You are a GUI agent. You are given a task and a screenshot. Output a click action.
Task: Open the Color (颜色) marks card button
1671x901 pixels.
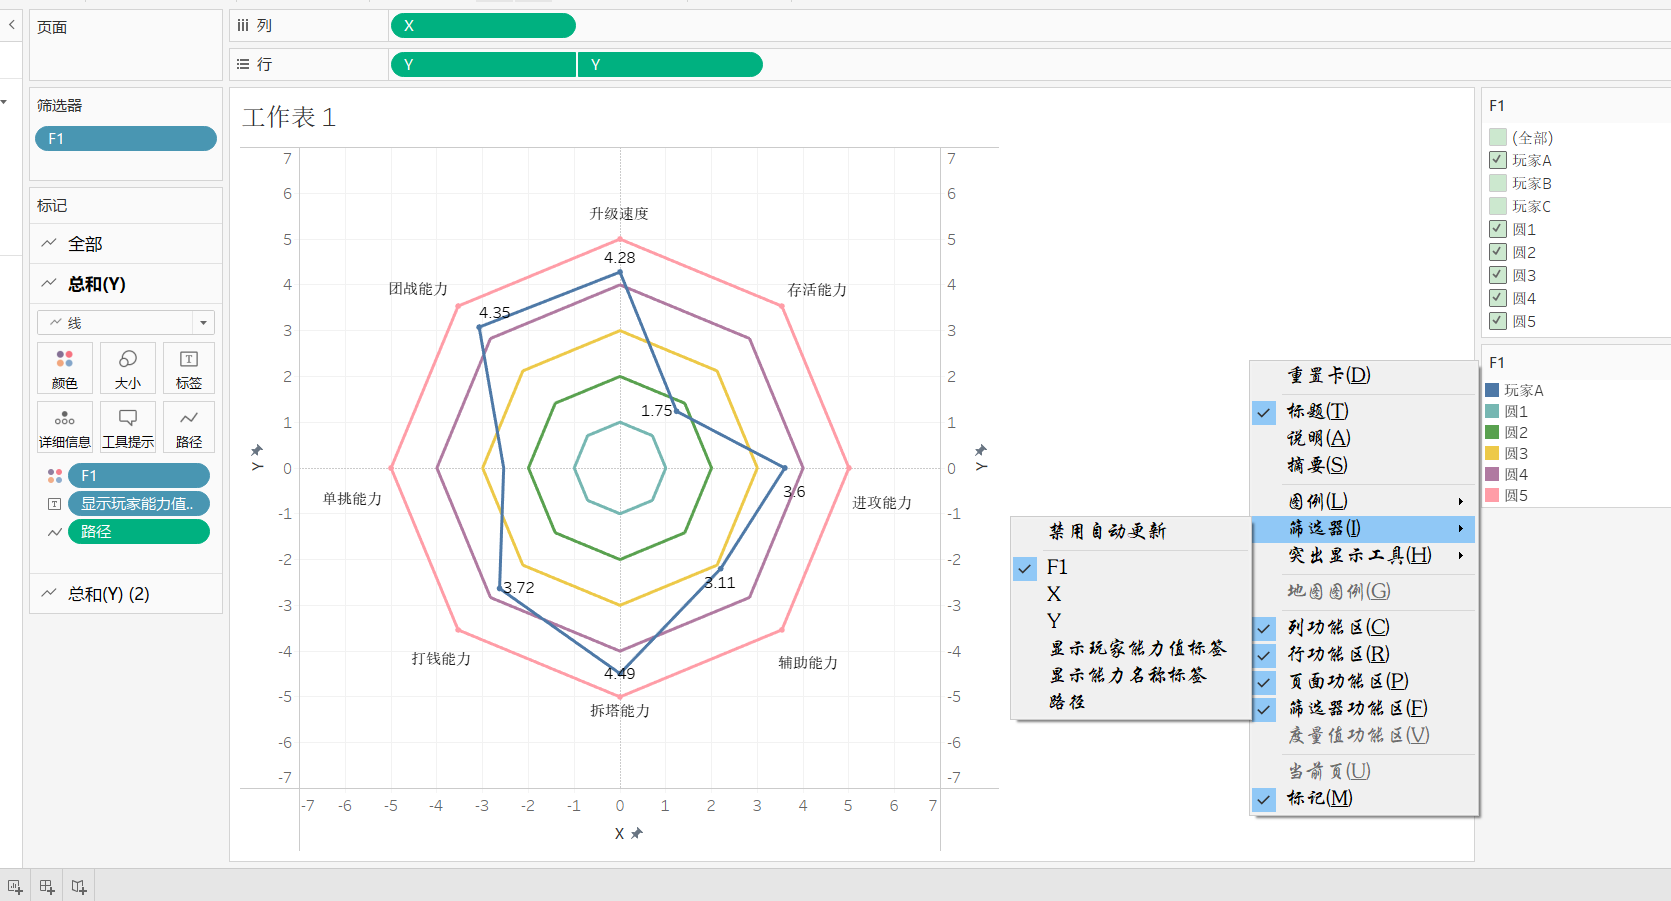point(65,368)
